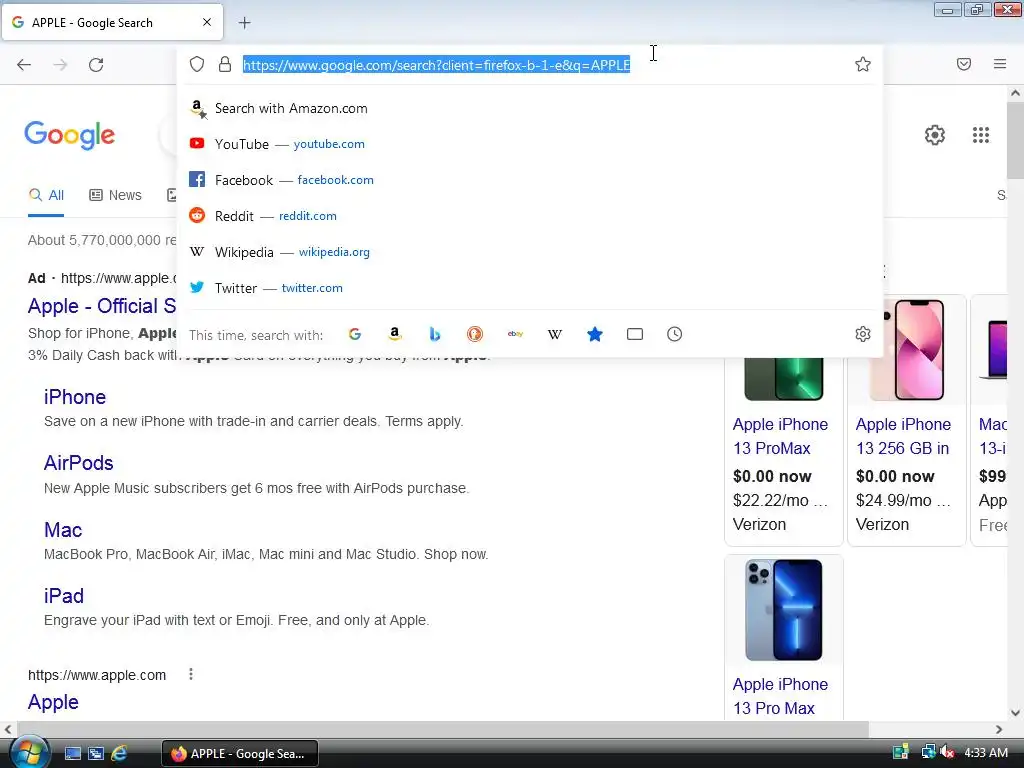Open the Mac sitelink

63,530
